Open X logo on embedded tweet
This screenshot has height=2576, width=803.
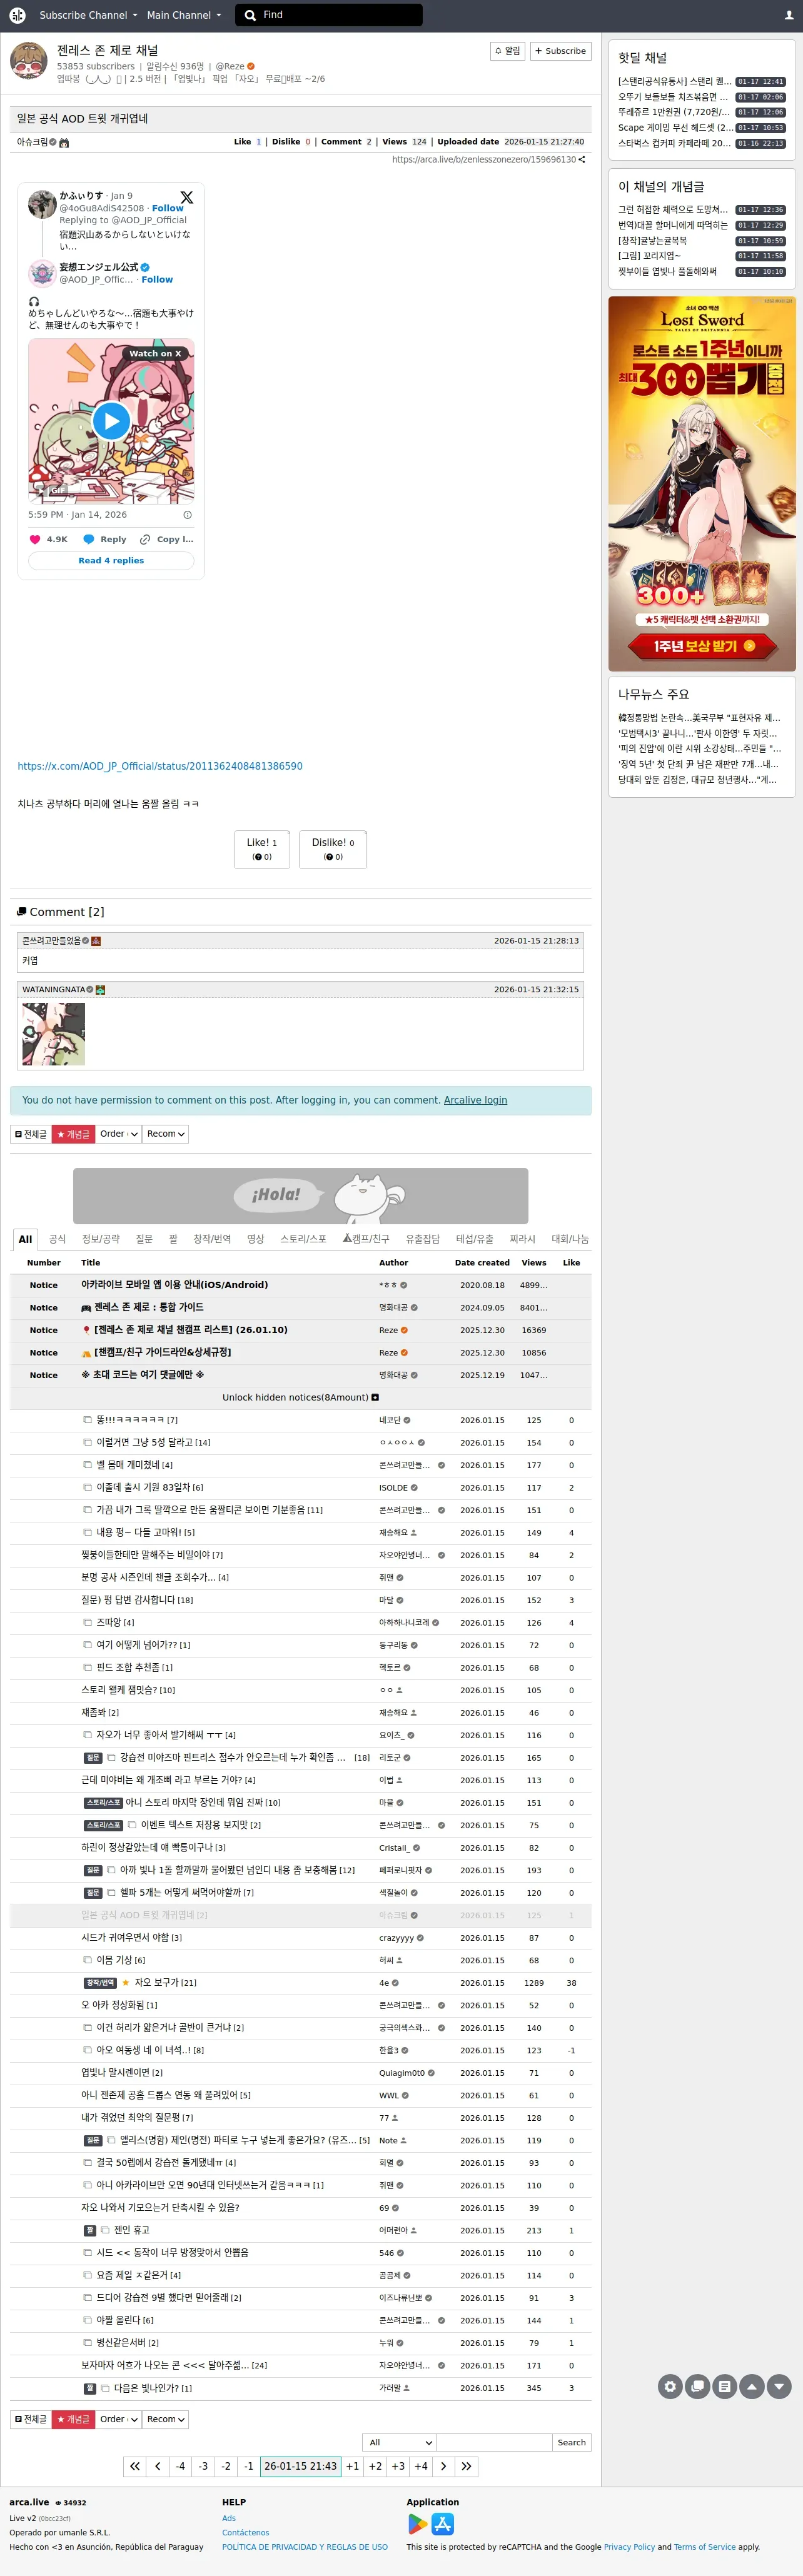pos(186,198)
